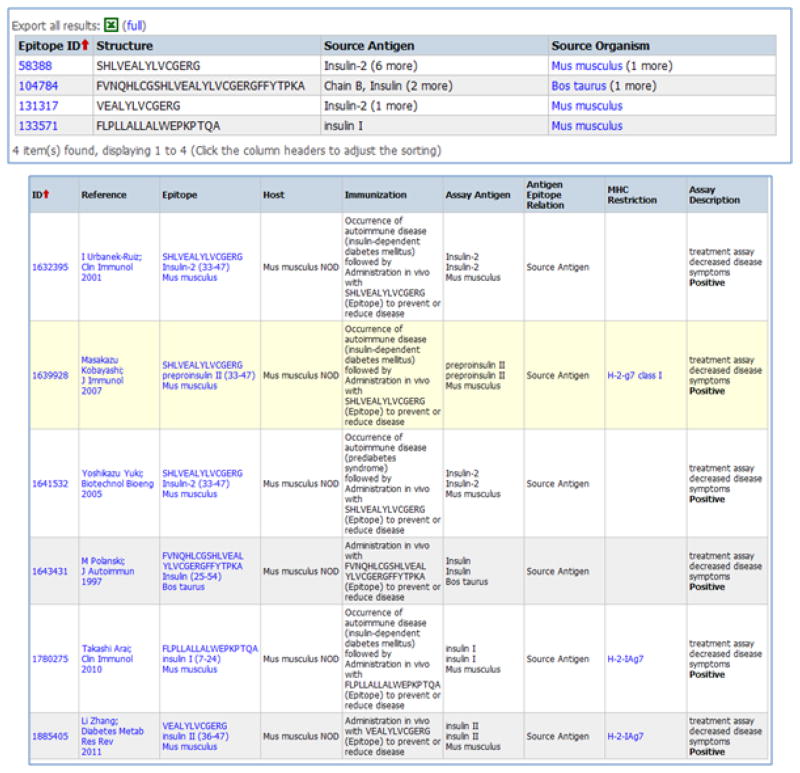
Task: Open epitope ID 131317
Action: tap(39, 106)
